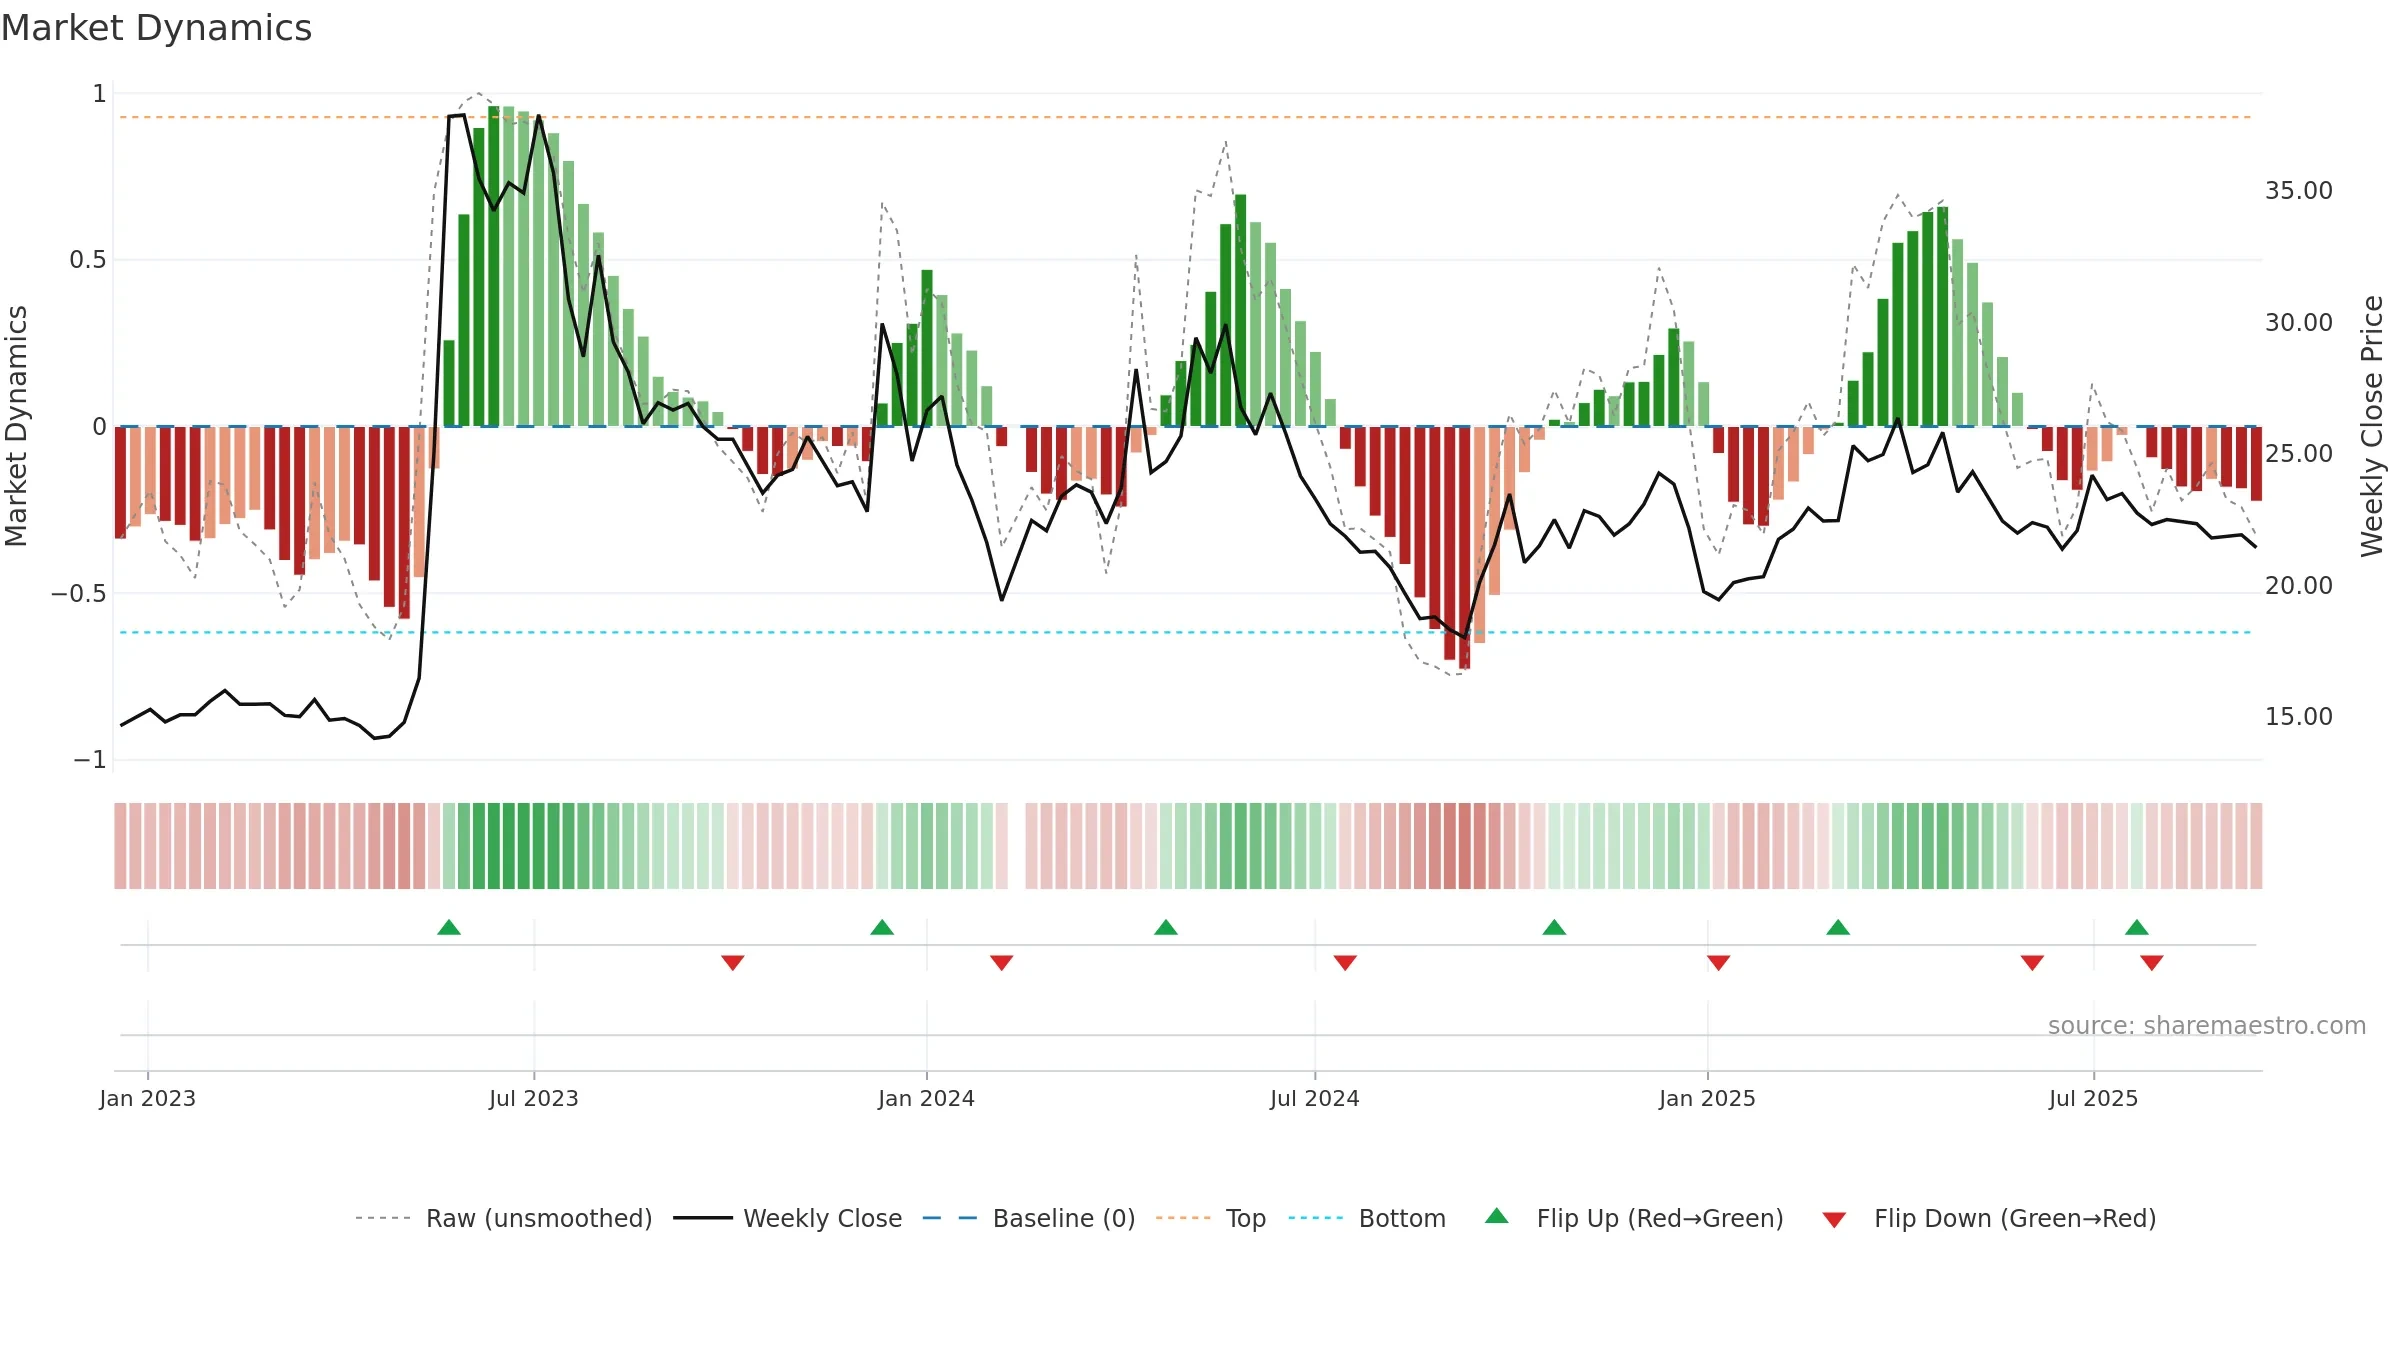Click the Jan 2024 x-axis label
The image size is (2400, 1350).
coord(927,1098)
